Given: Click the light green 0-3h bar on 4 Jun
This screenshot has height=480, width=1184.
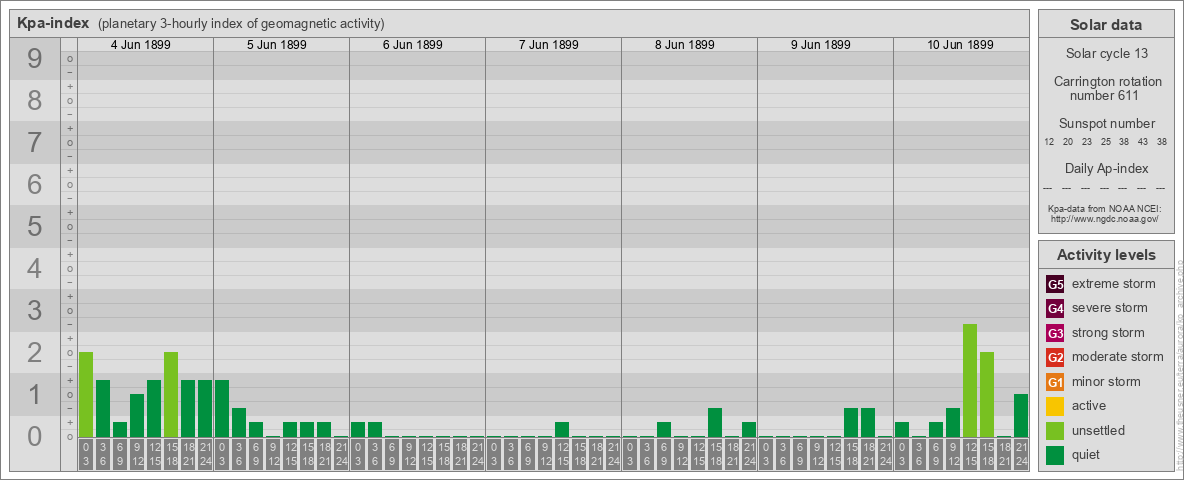Looking at the screenshot, I should [86, 394].
